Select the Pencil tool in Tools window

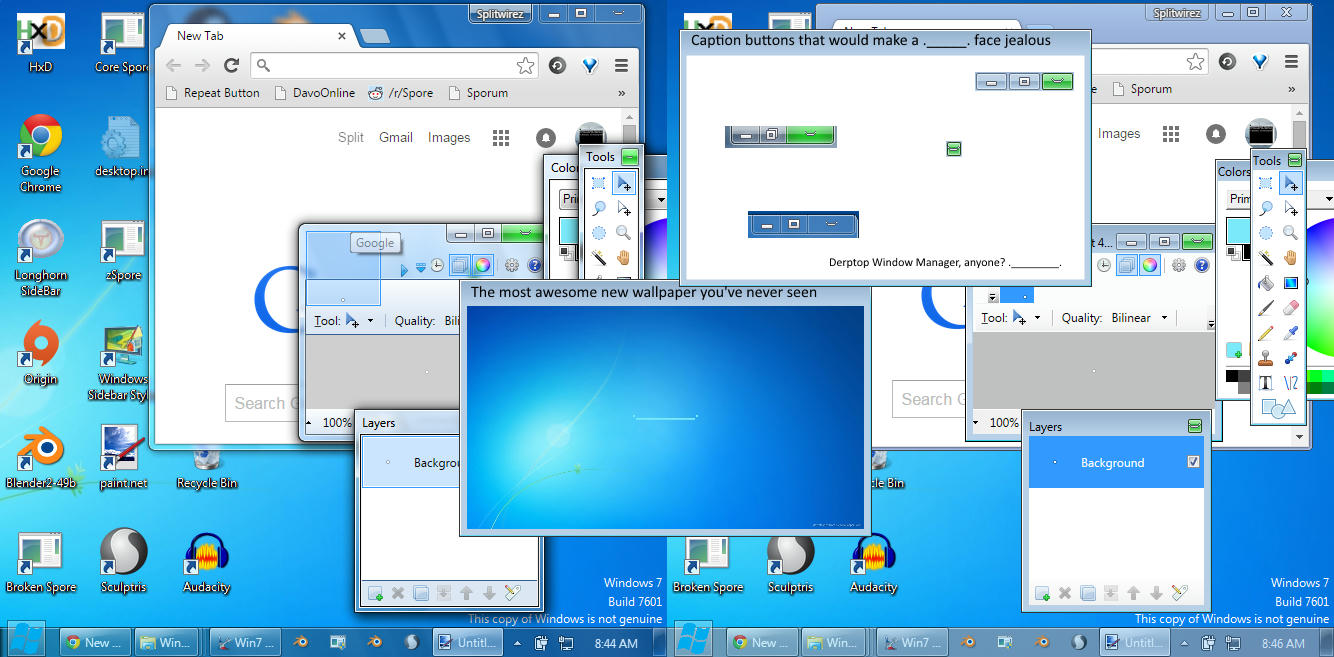[x=1266, y=333]
